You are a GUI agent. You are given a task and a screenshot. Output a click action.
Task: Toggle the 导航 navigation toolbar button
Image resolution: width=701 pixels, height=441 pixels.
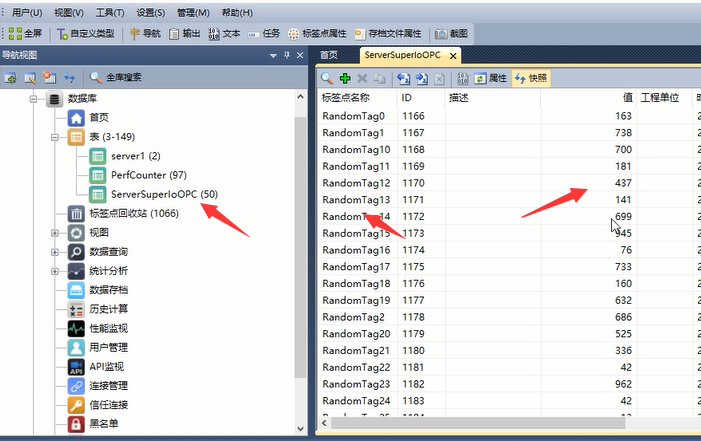tap(145, 34)
